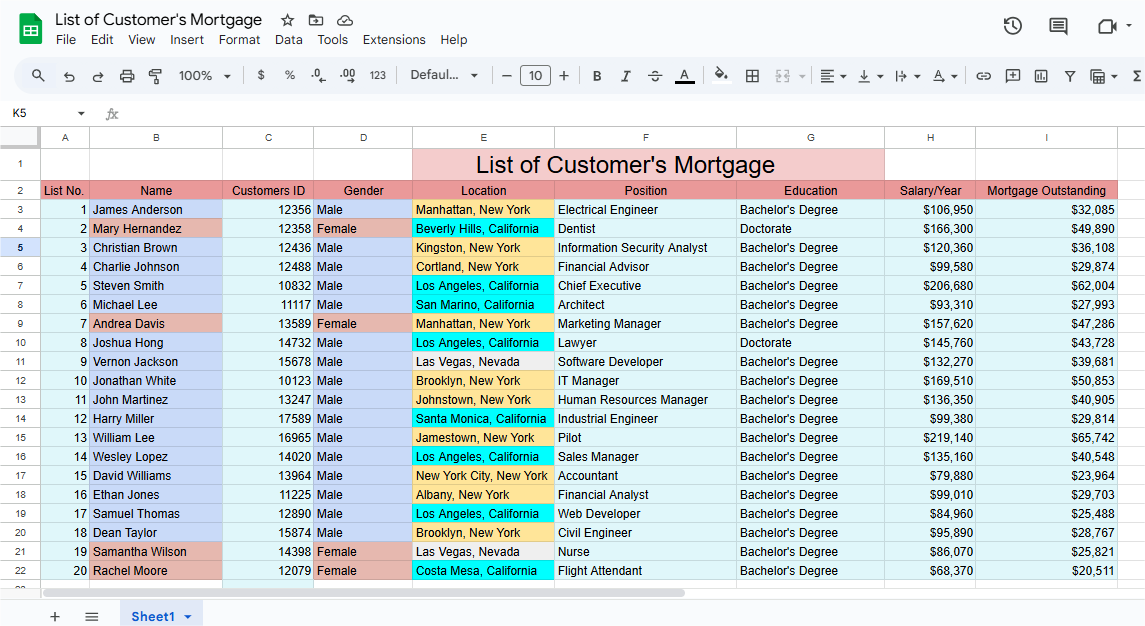Expand the Sheet1 tab options arrow
The width and height of the screenshot is (1145, 626).
point(187,617)
